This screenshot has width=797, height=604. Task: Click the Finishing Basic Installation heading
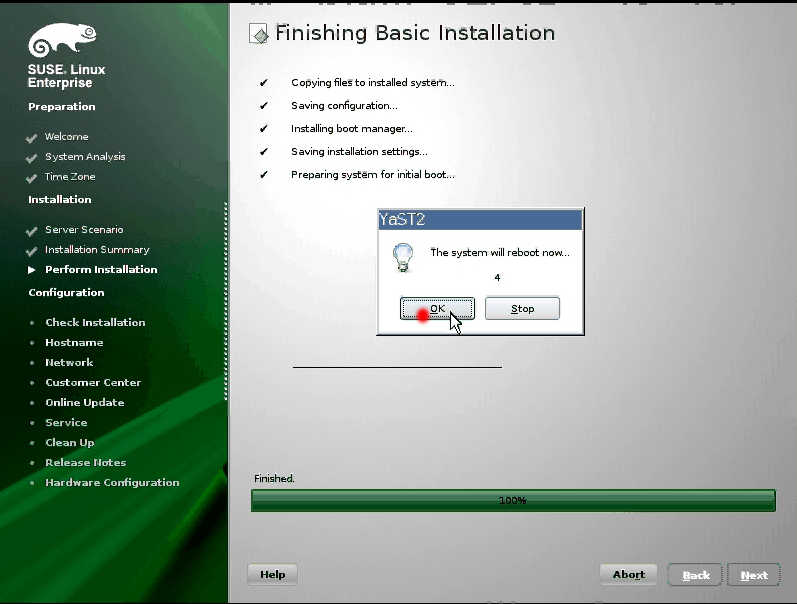[x=415, y=33]
